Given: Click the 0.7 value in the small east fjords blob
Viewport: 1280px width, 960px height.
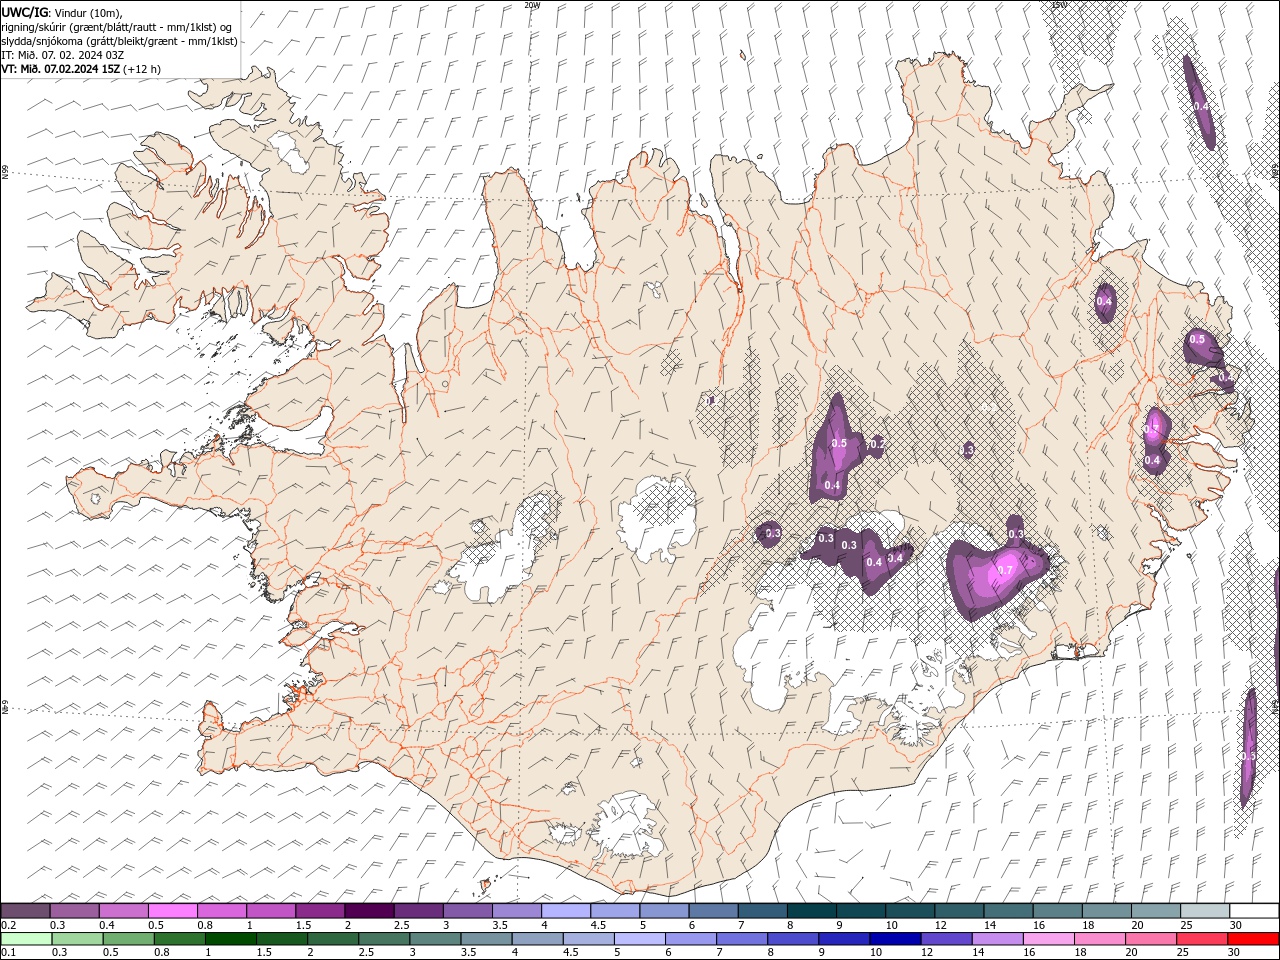Looking at the screenshot, I should click(1152, 429).
